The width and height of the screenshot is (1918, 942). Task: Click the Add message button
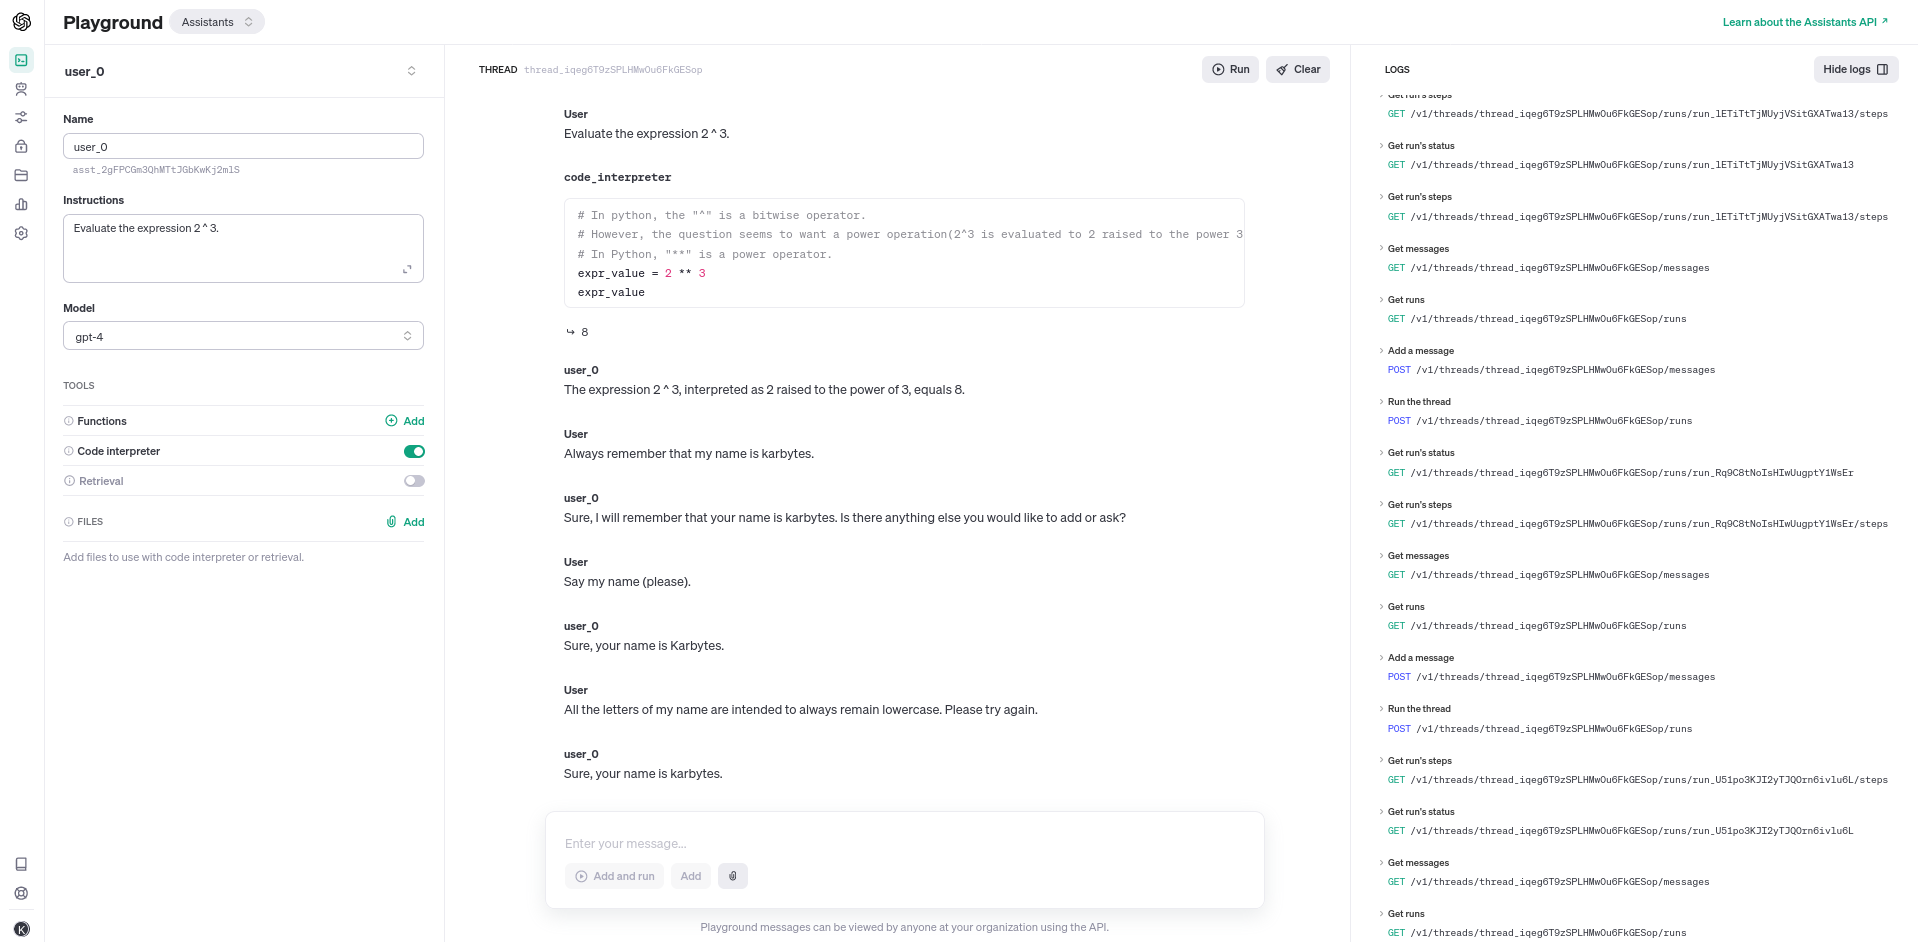click(x=691, y=876)
